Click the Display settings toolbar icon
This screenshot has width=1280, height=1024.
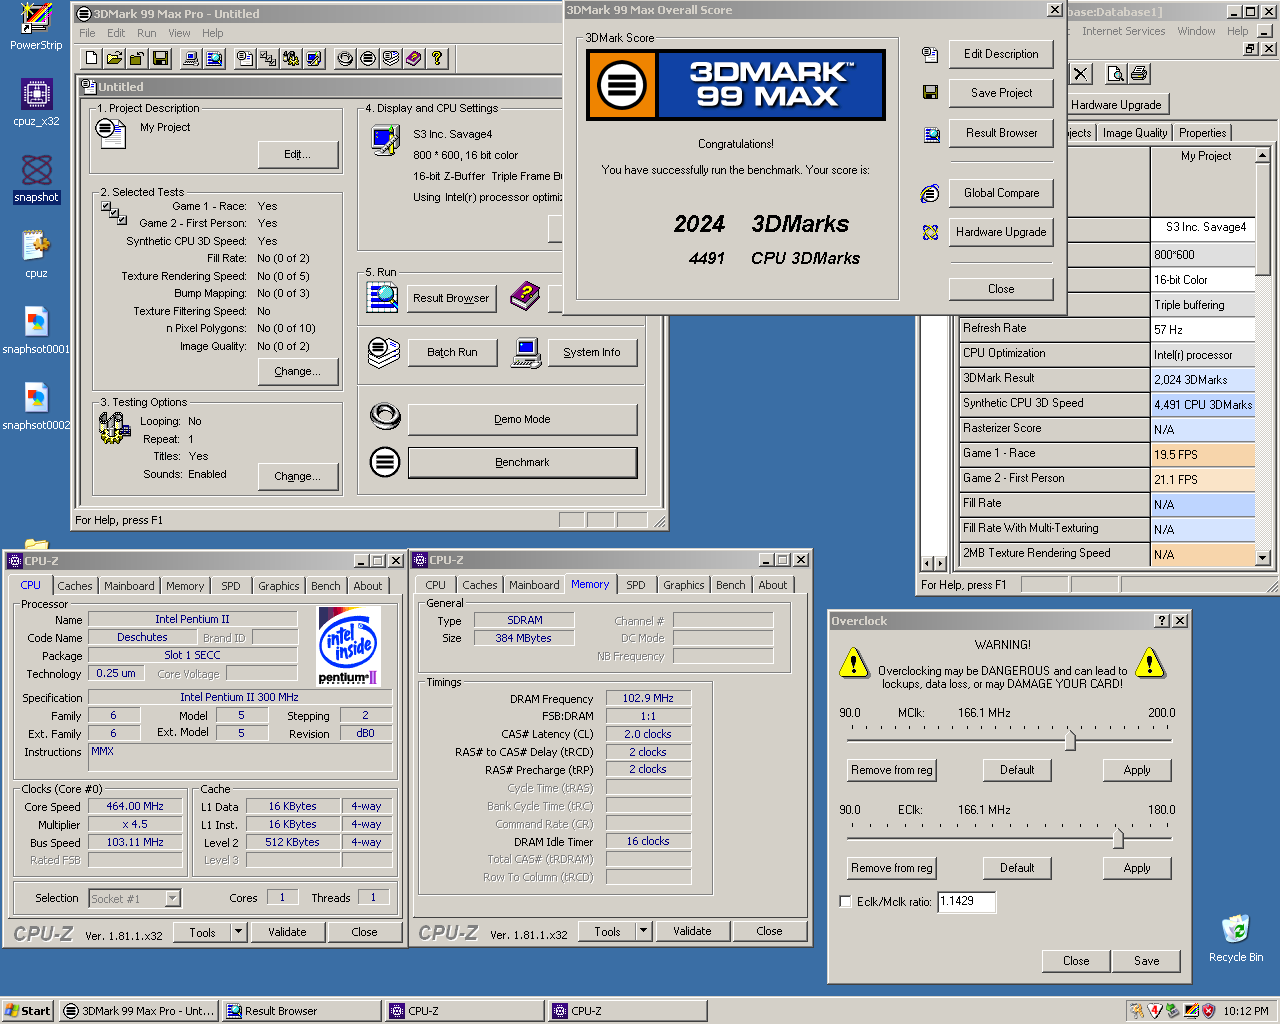tap(313, 58)
